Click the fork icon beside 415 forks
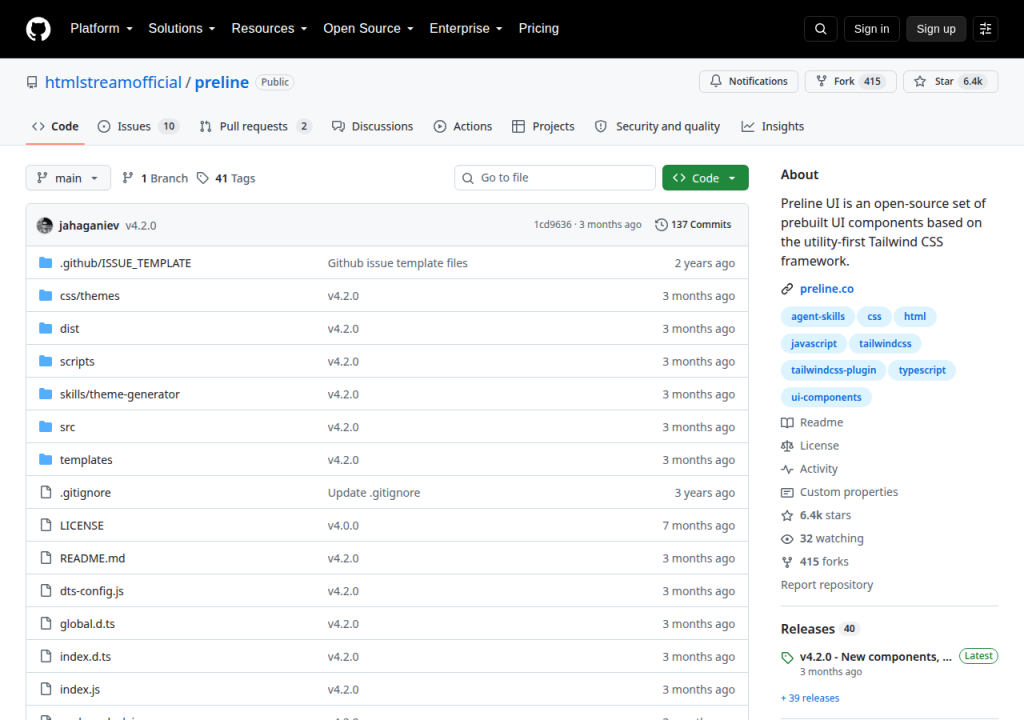Viewport: 1024px width, 720px height. [x=787, y=562]
